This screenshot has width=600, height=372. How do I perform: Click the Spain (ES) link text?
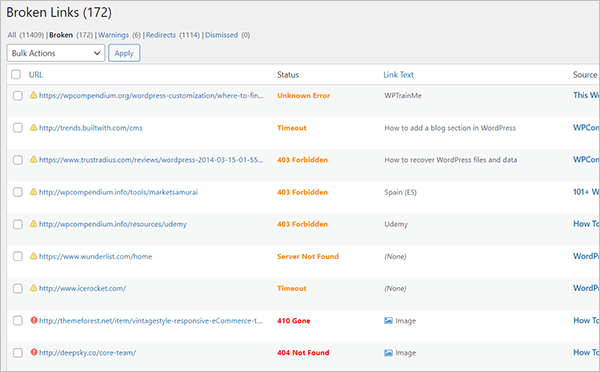click(400, 192)
